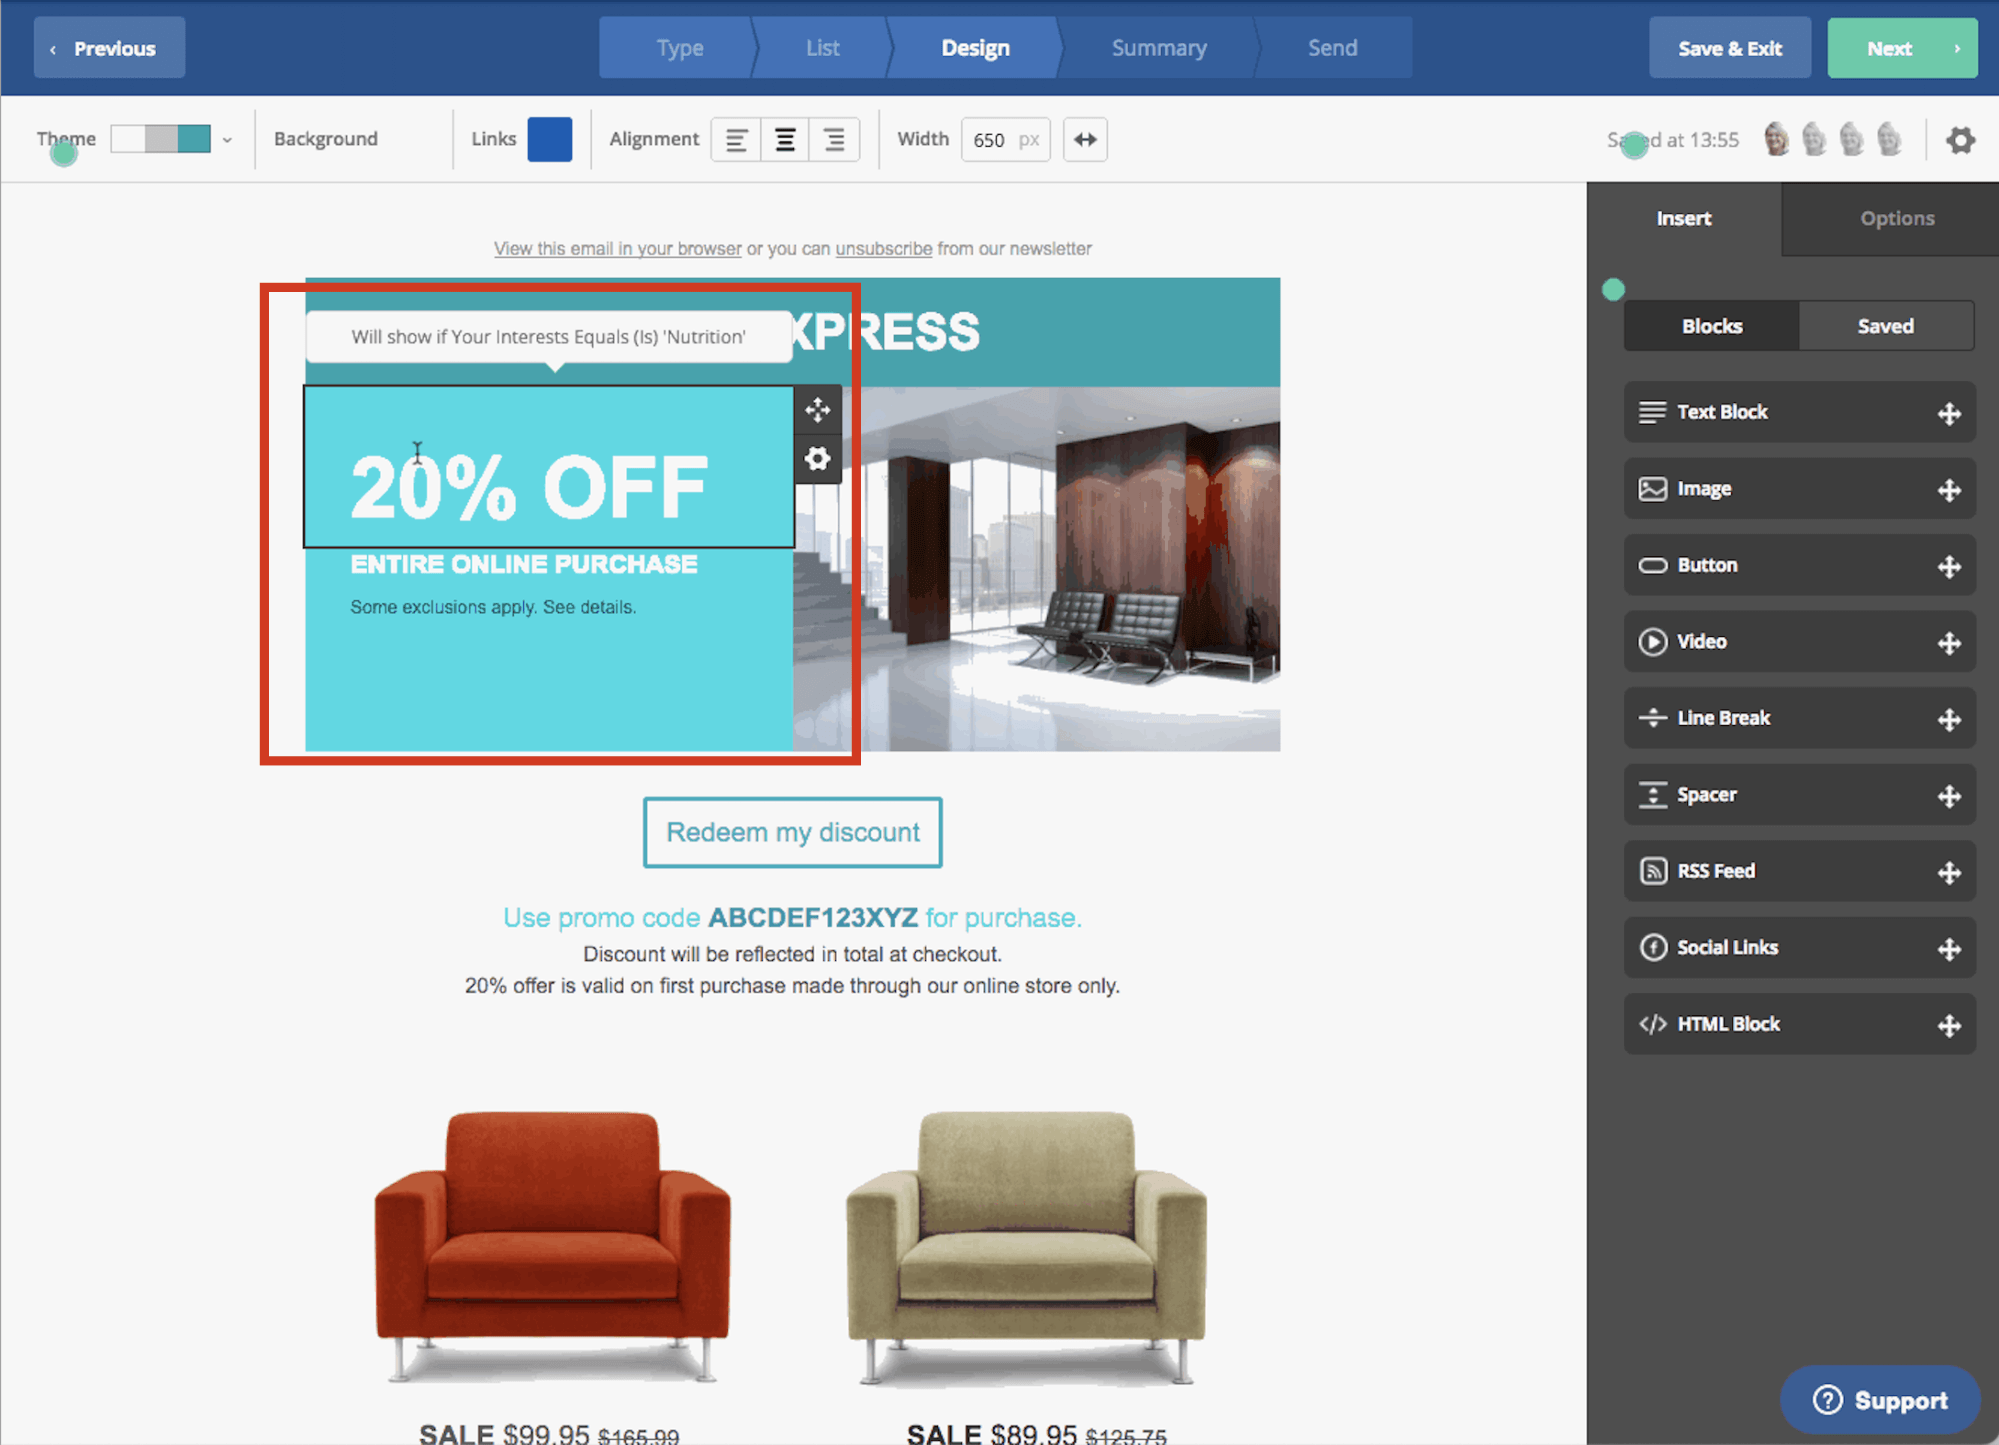This screenshot has width=1999, height=1445.
Task: Add an RSS Feed block plus icon
Action: tap(1948, 872)
